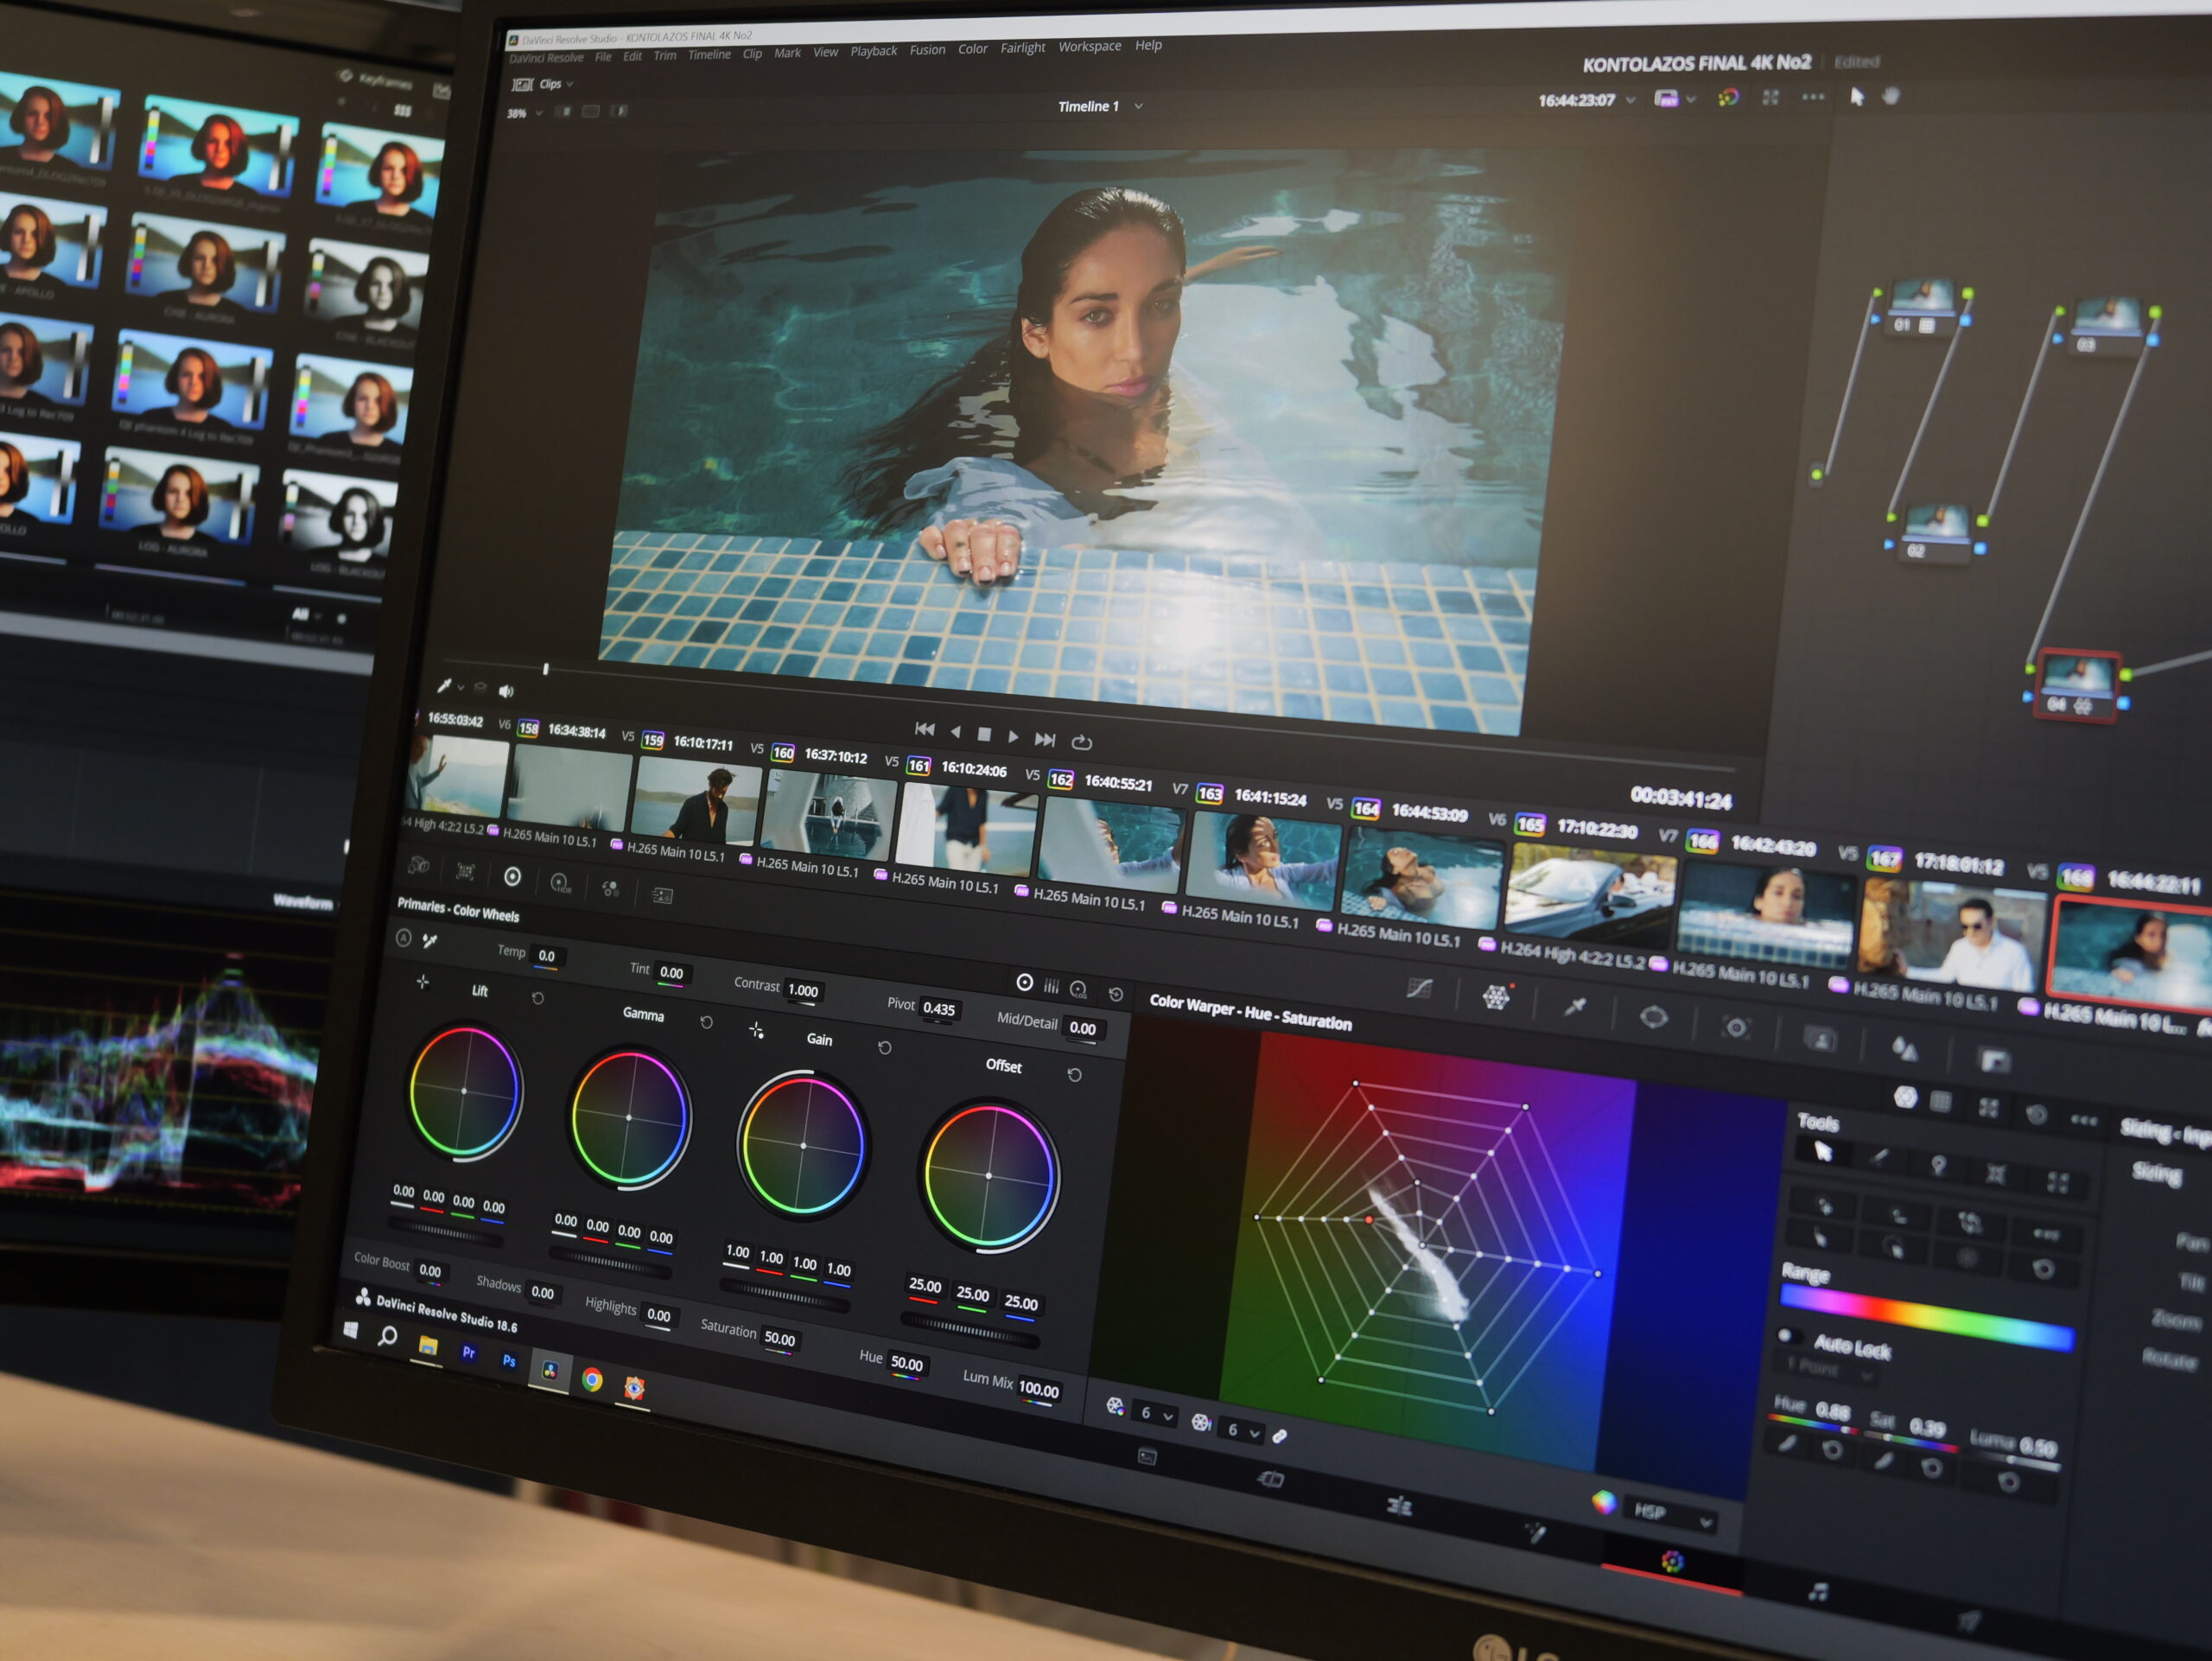Open the Curves palette icon
The width and height of the screenshot is (2212, 1661).
pos(1419,989)
